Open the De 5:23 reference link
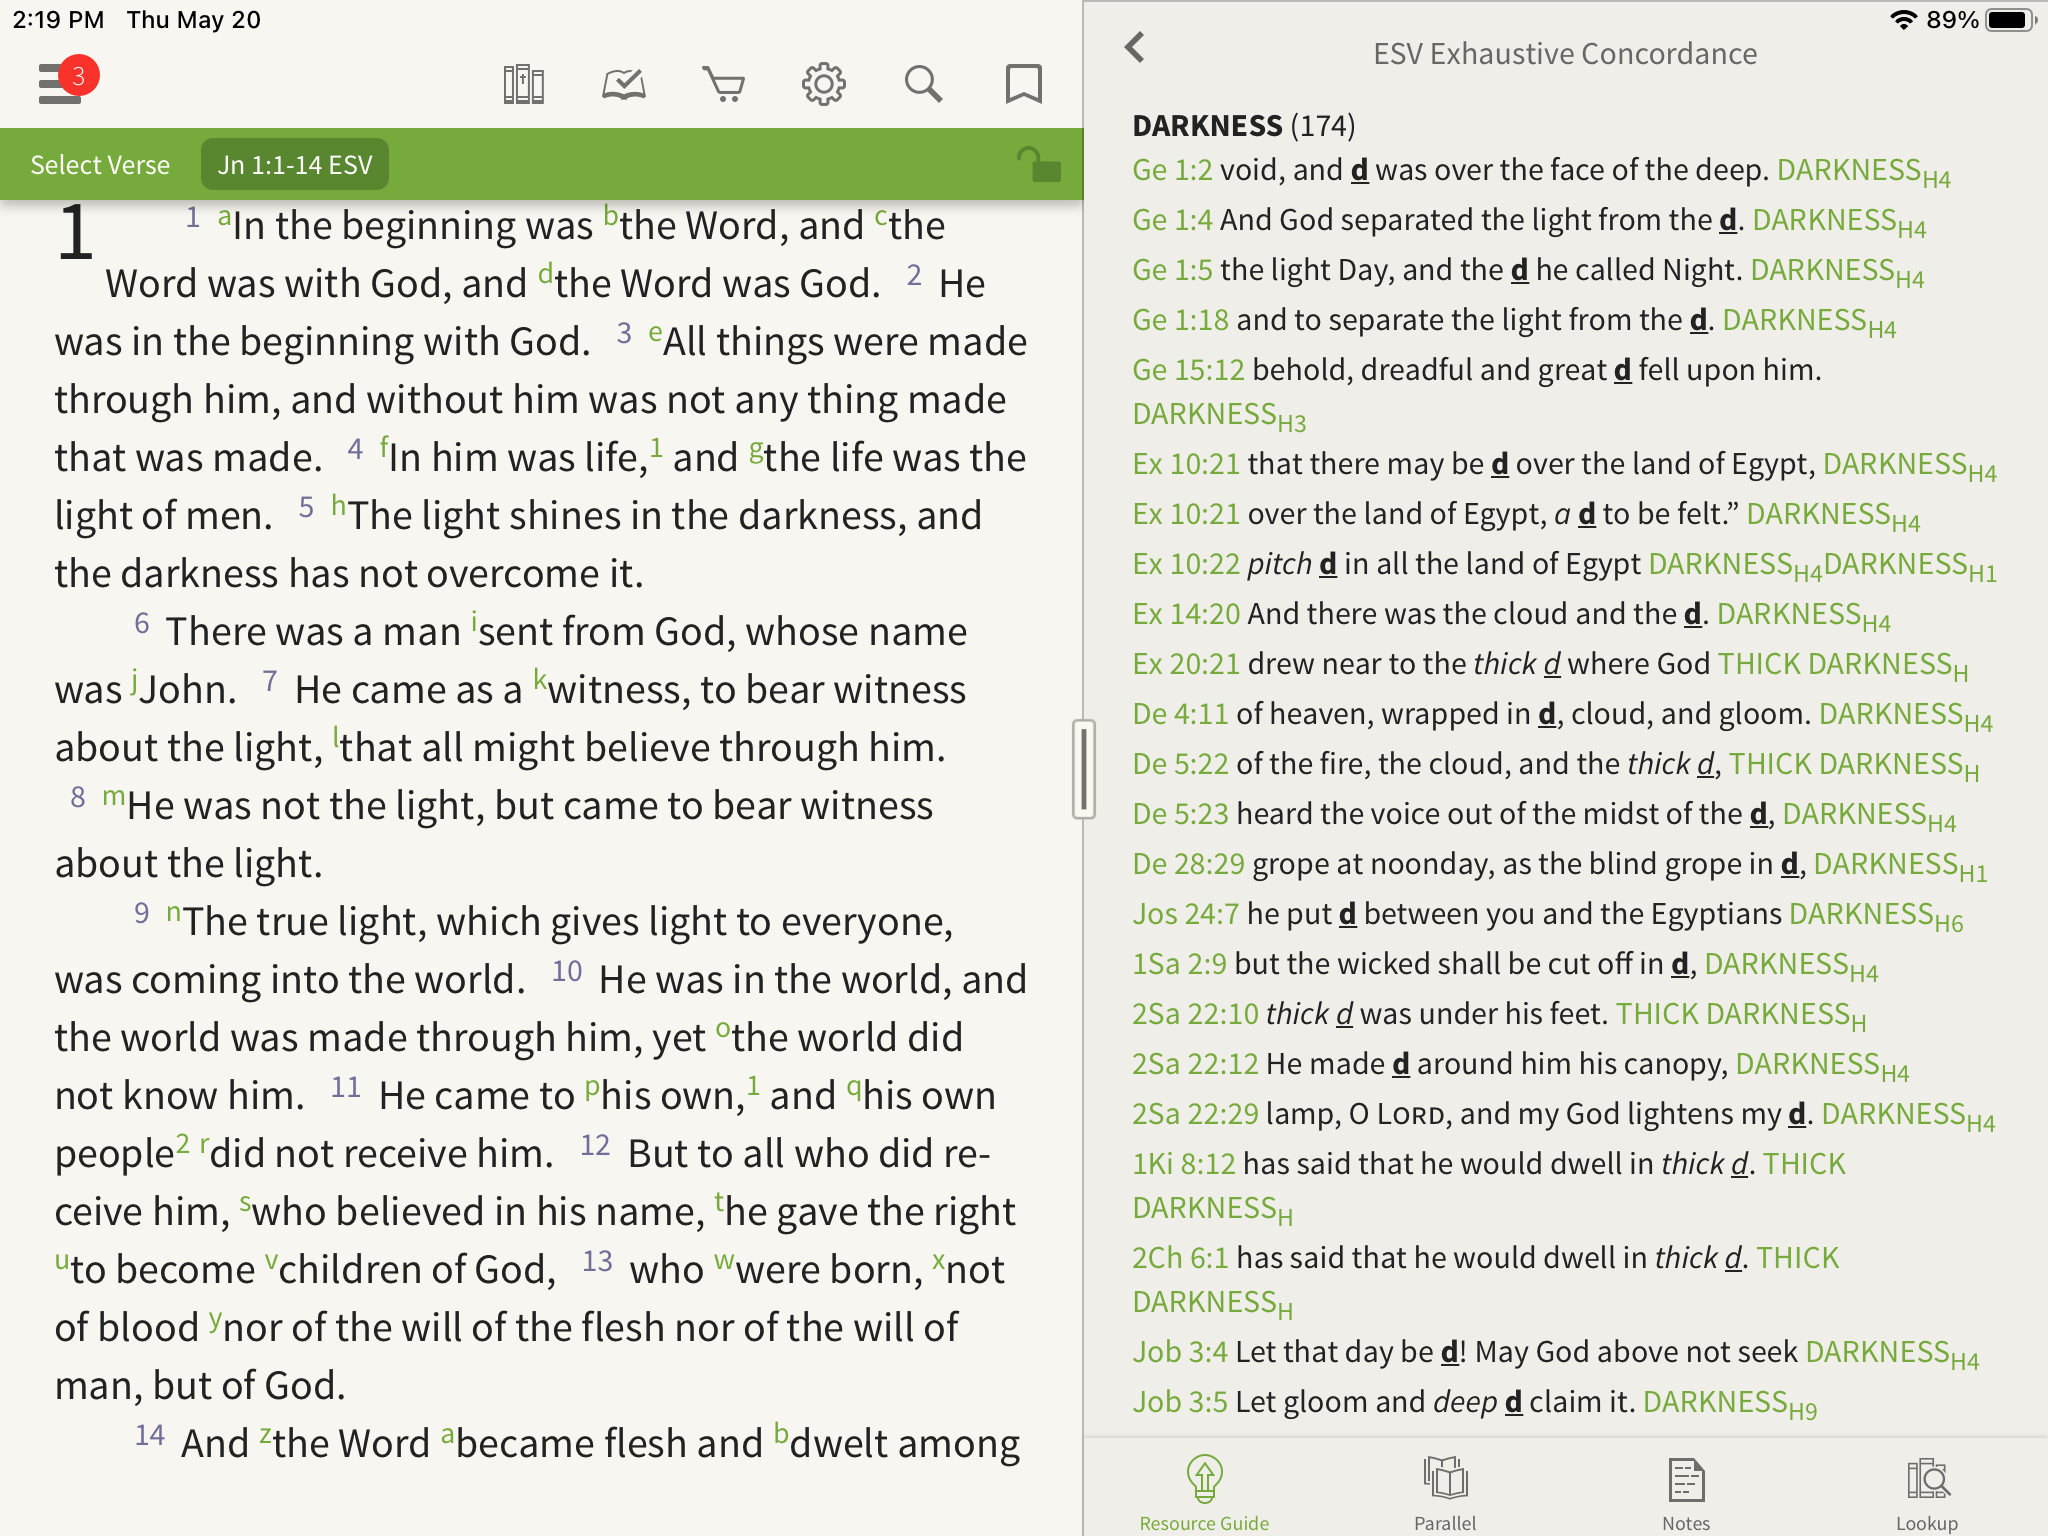2048x1536 pixels. [1180, 814]
